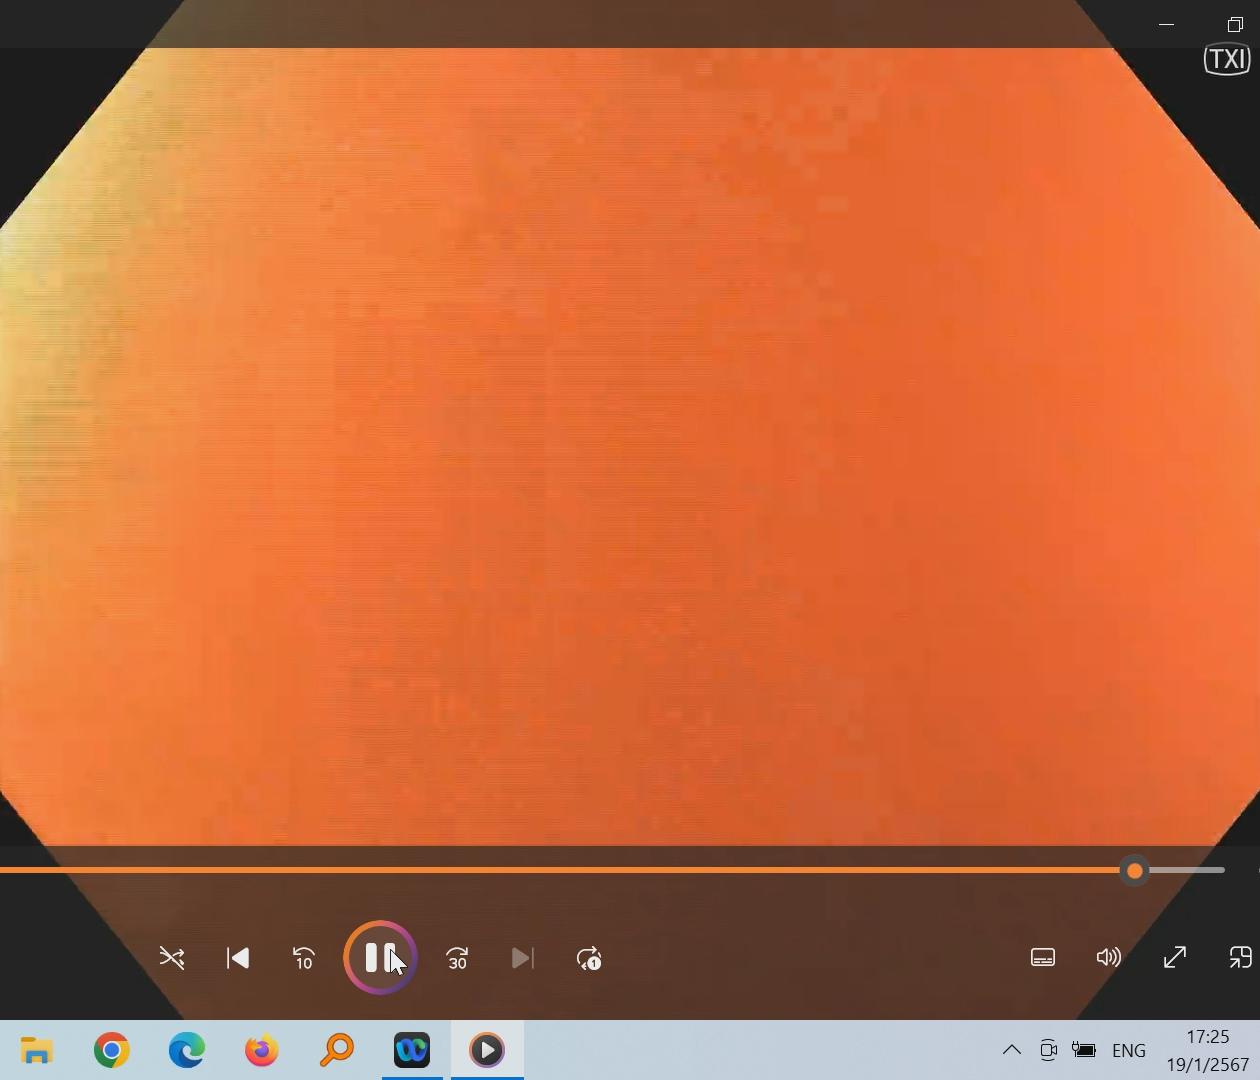Skip forward 30 seconds
The height and width of the screenshot is (1080, 1260).
(x=457, y=959)
